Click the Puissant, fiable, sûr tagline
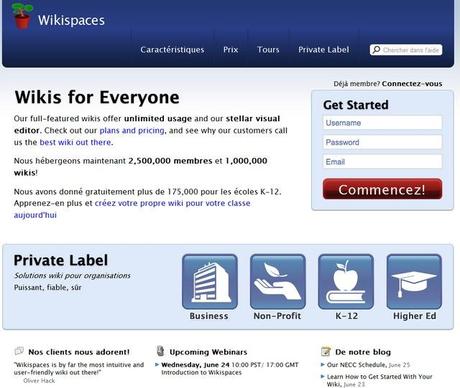This screenshot has height=388, width=460. 48,287
